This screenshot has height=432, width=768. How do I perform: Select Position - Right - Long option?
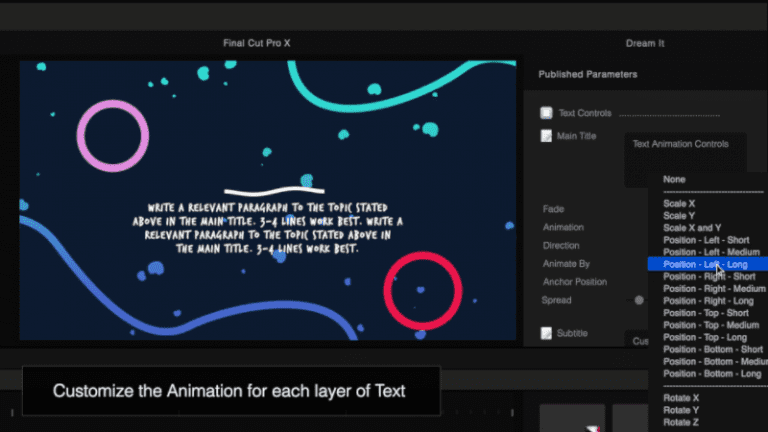coord(708,301)
